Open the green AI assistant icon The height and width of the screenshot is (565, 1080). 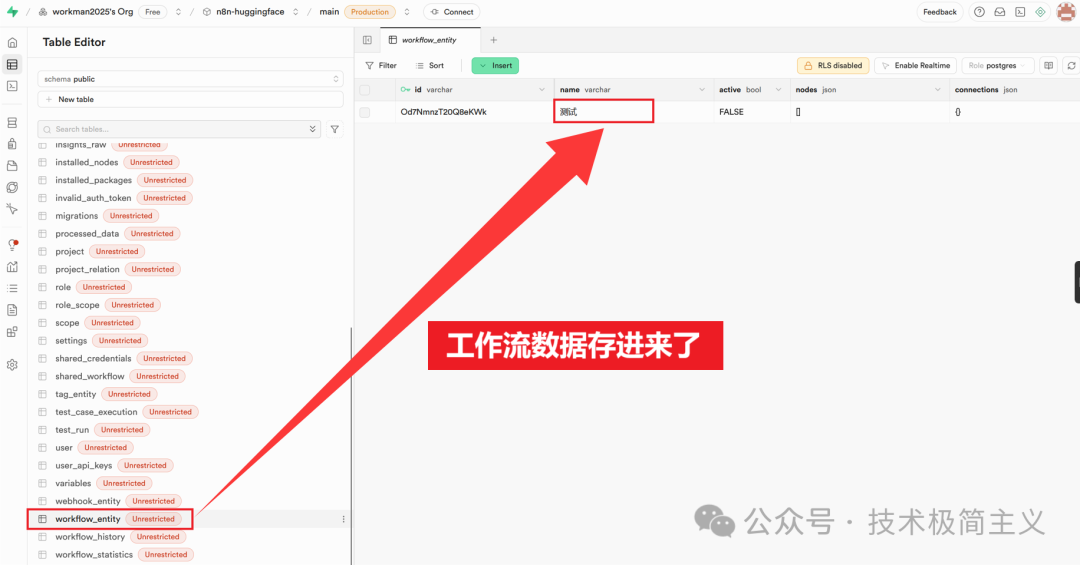(1040, 12)
